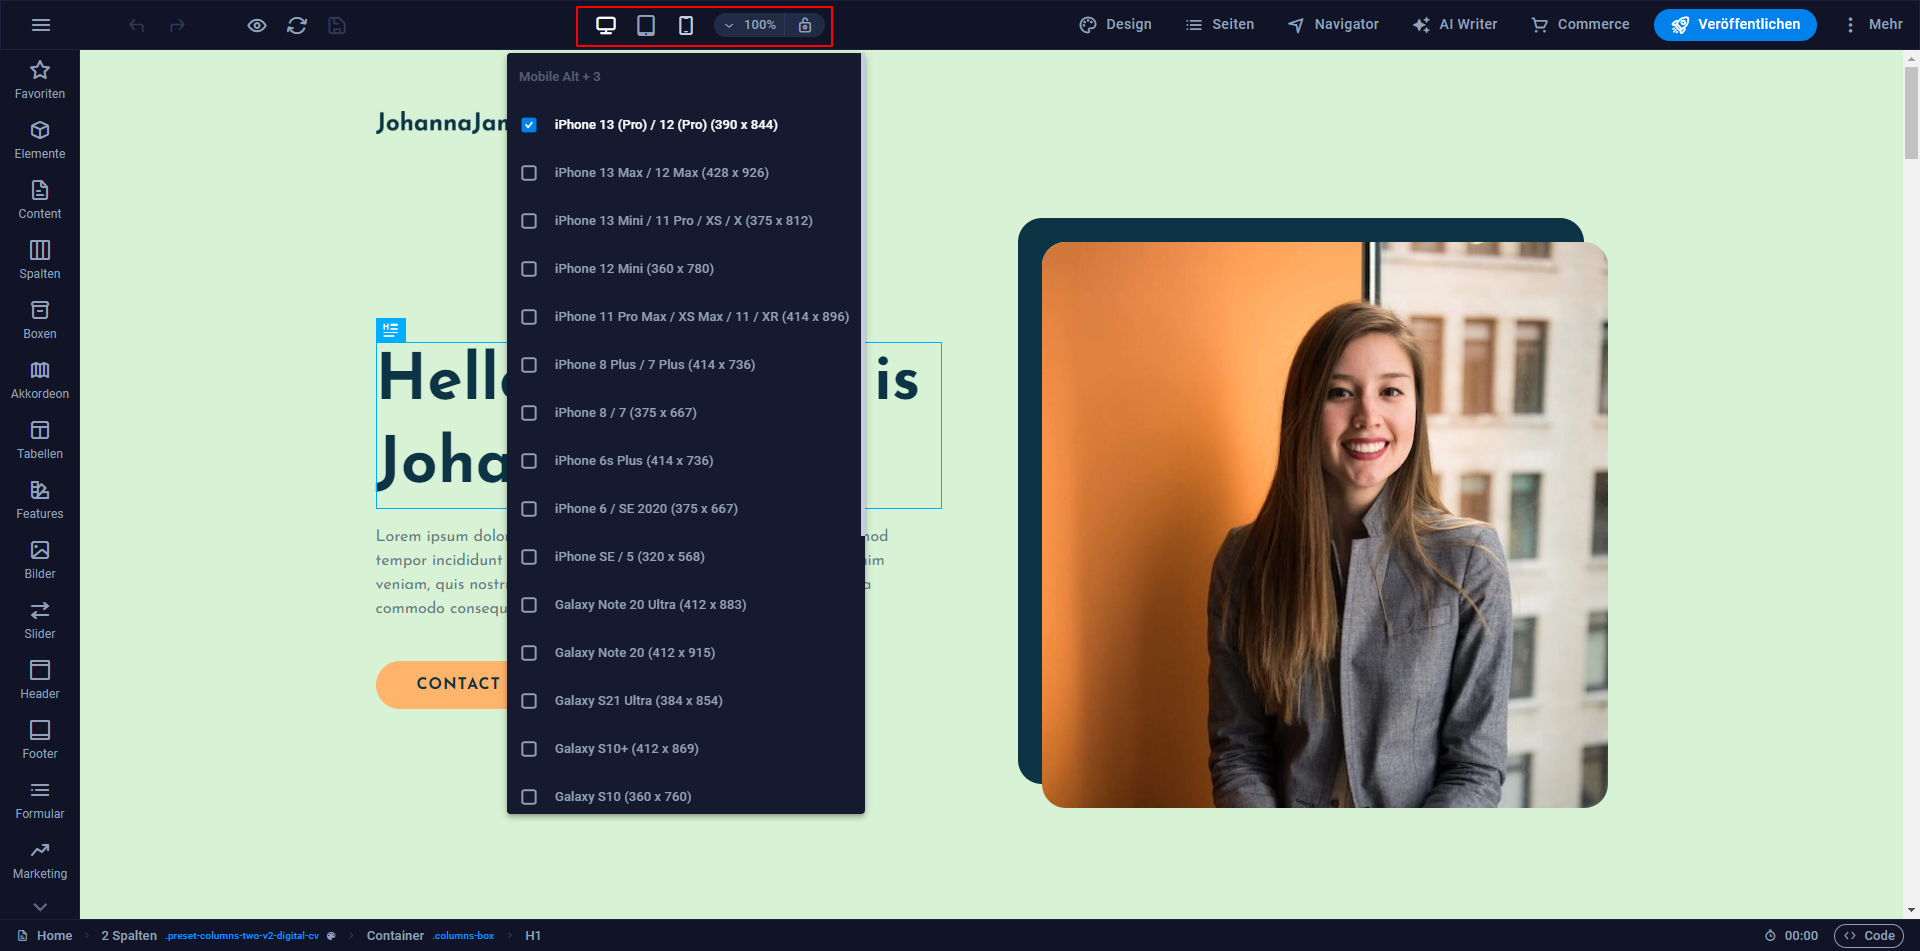The height and width of the screenshot is (951, 1920).
Task: Click 2 Spalten breadcrumb item
Action: coord(129,936)
